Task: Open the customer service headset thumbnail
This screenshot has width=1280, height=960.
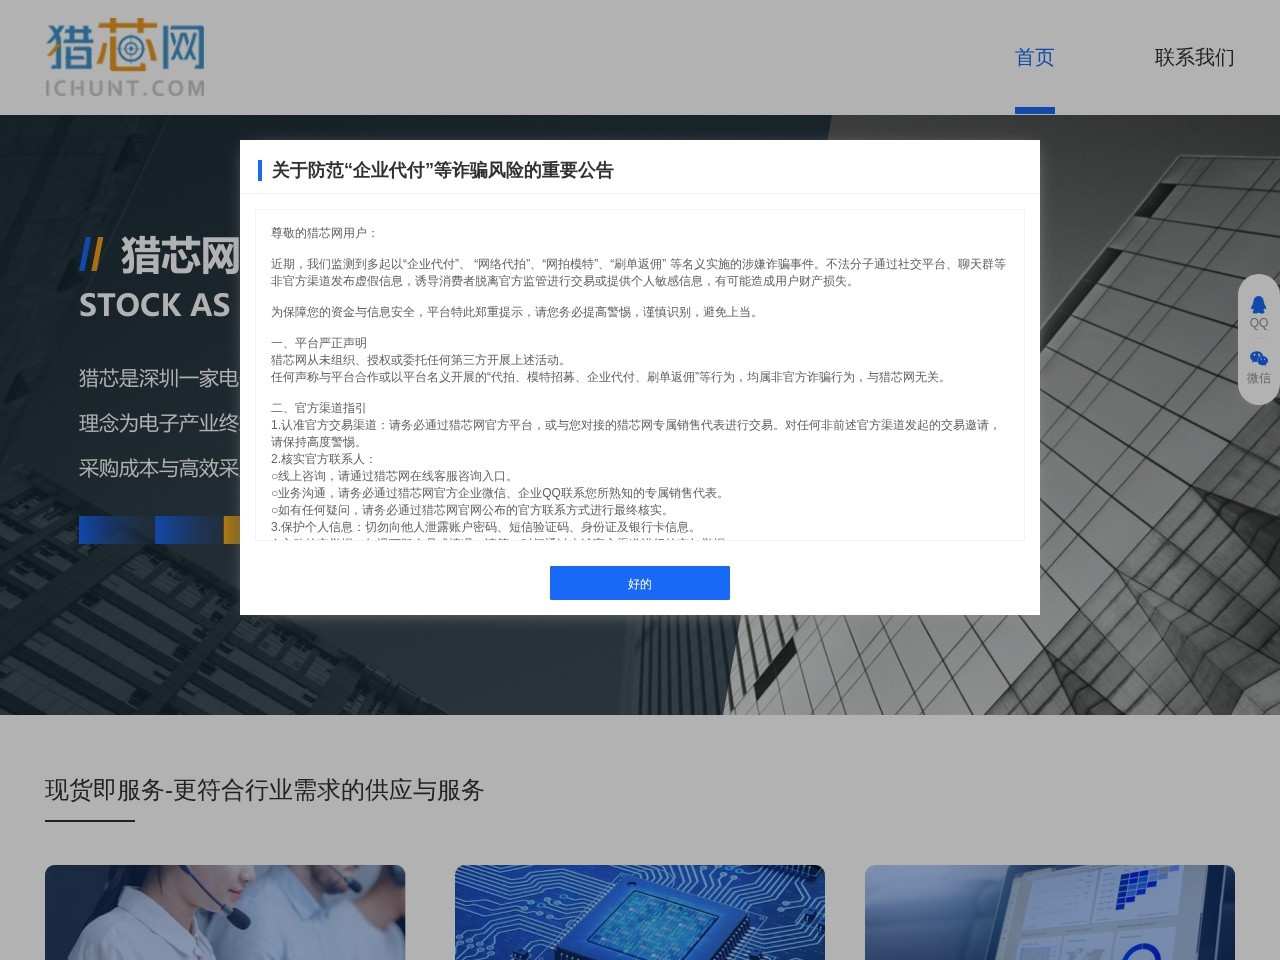Action: (x=225, y=912)
